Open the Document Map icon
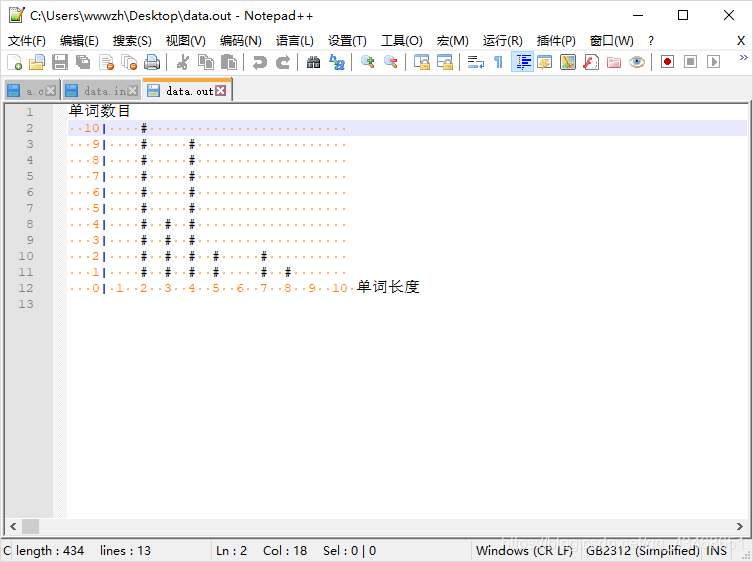The image size is (753, 562). point(568,62)
